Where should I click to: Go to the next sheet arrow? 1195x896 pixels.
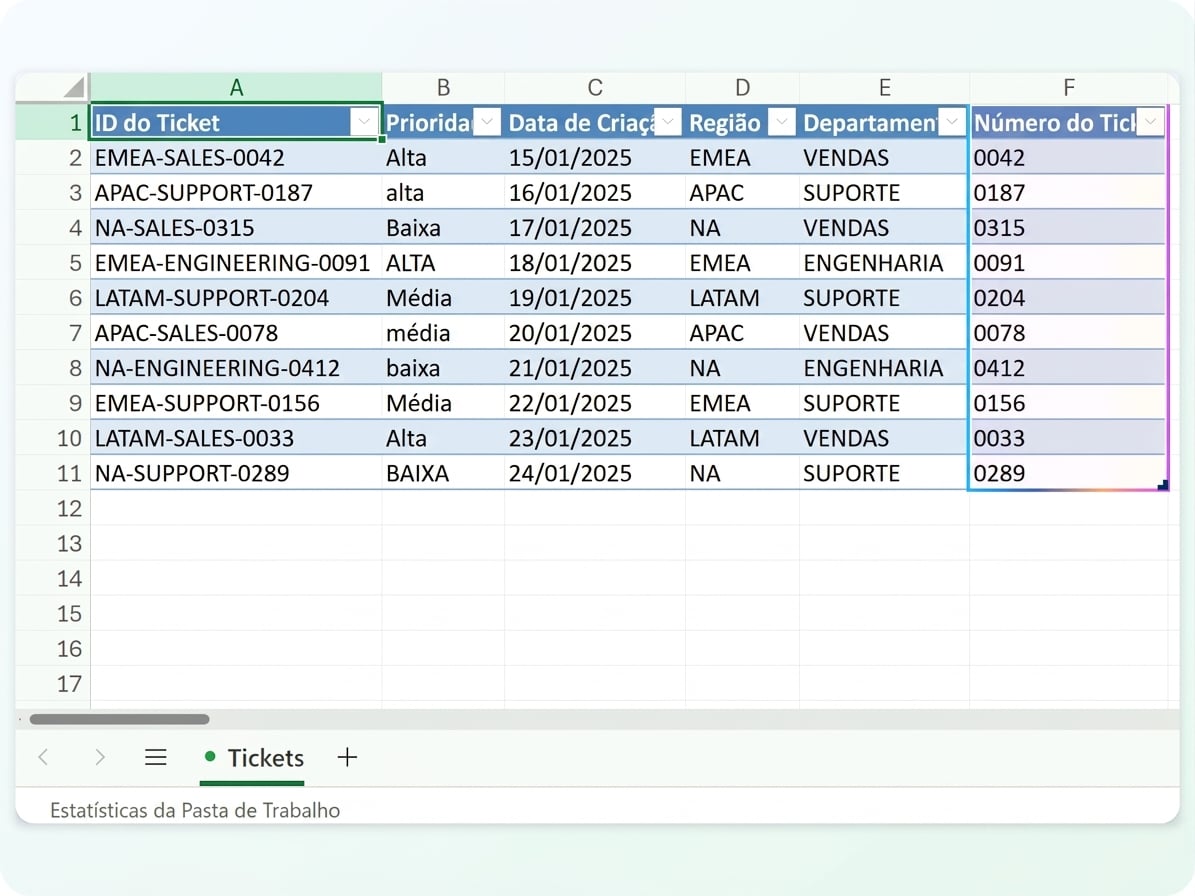(100, 757)
